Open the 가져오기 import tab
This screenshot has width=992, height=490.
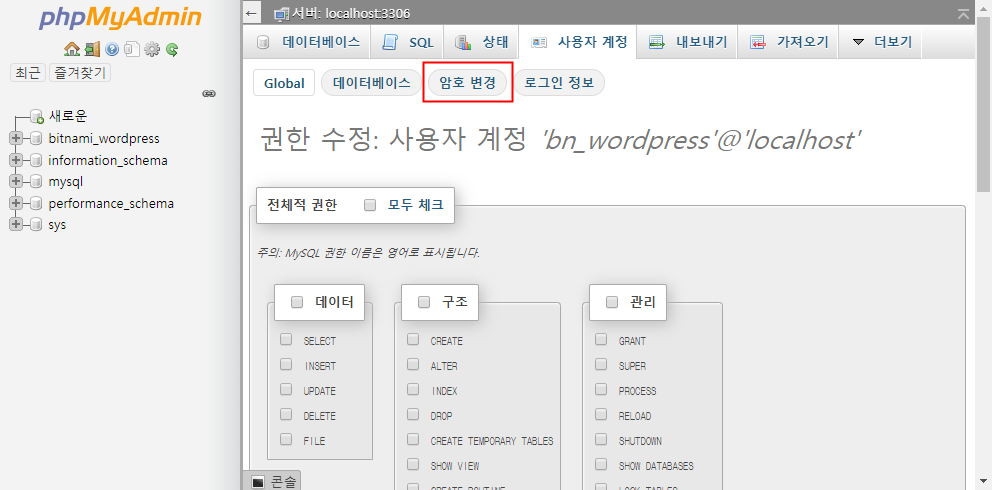[x=788, y=42]
